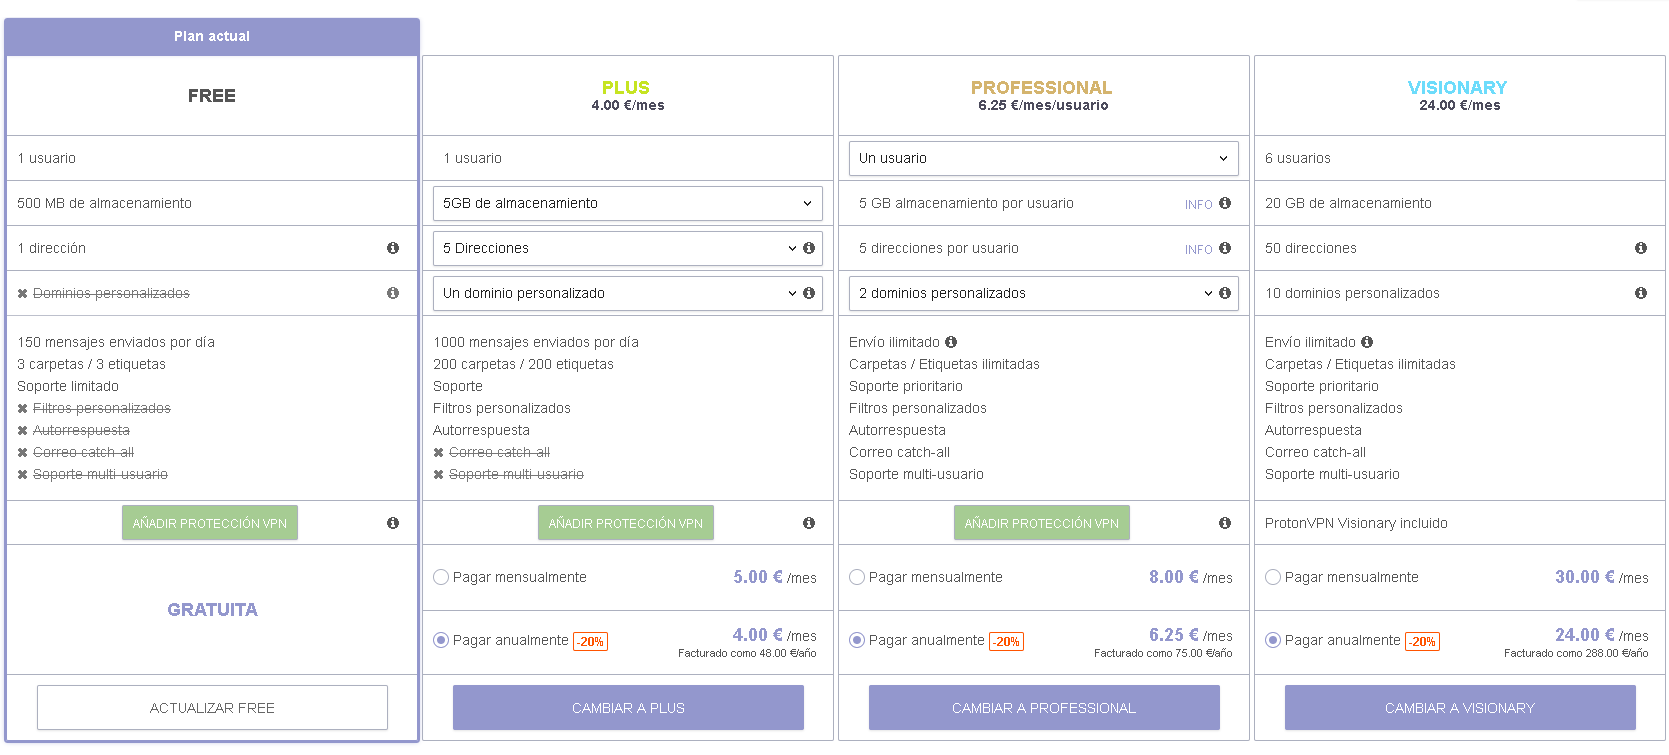Viewport: 1669px width, 755px height.
Task: Click the CAMBIAR A PLUS button
Action: tap(628, 708)
